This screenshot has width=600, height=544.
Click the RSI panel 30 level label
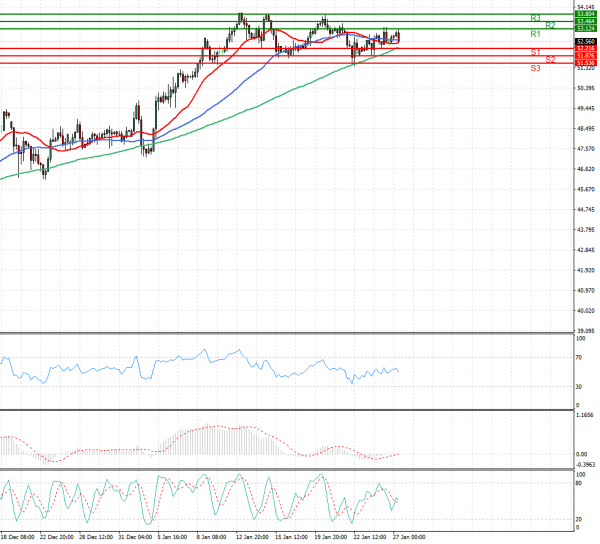pyautogui.click(x=579, y=387)
